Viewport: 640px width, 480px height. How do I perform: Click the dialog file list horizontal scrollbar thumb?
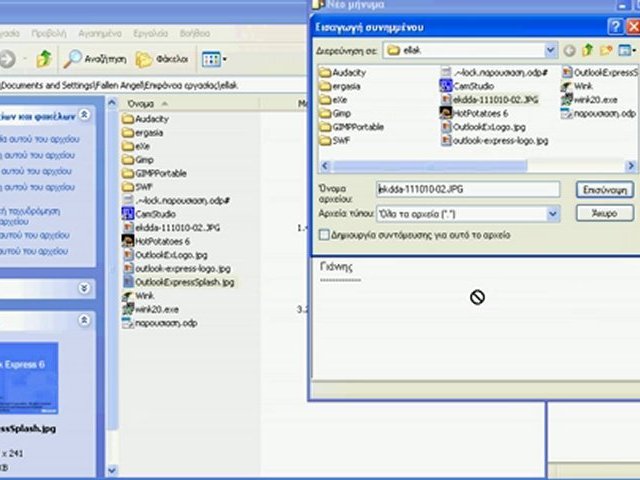[x=430, y=166]
